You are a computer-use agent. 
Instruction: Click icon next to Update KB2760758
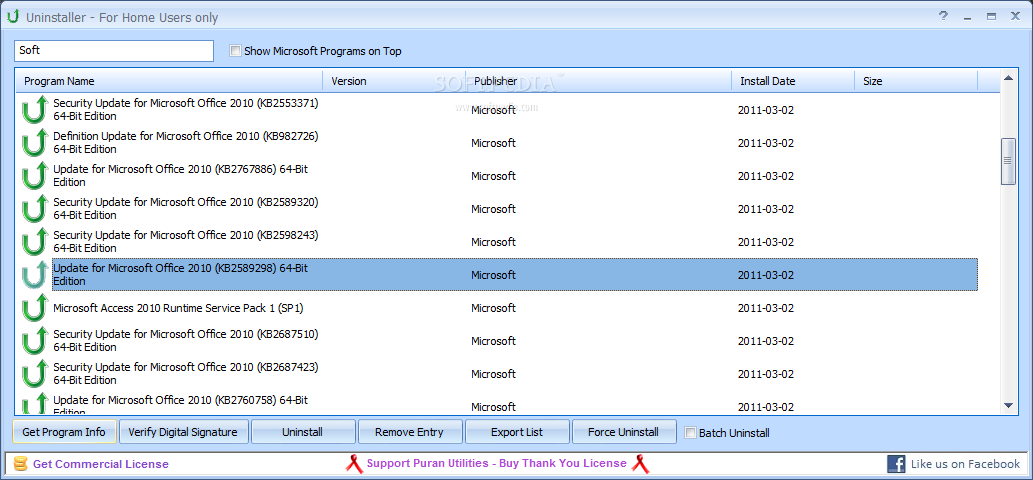[x=35, y=403]
